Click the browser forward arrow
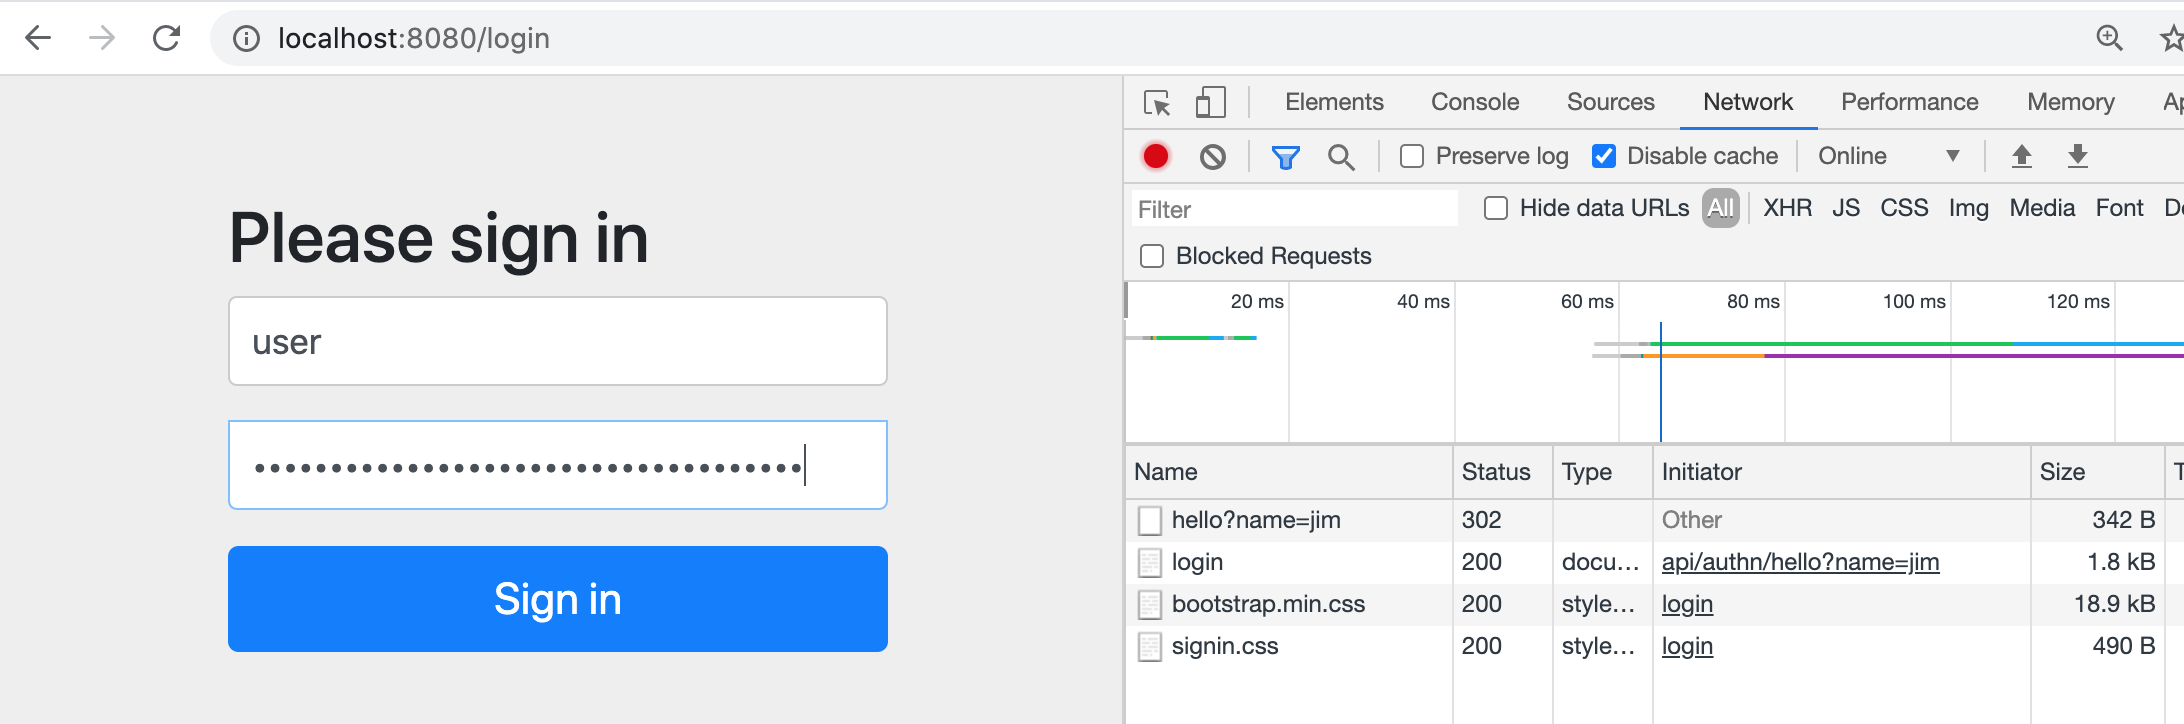 (102, 38)
